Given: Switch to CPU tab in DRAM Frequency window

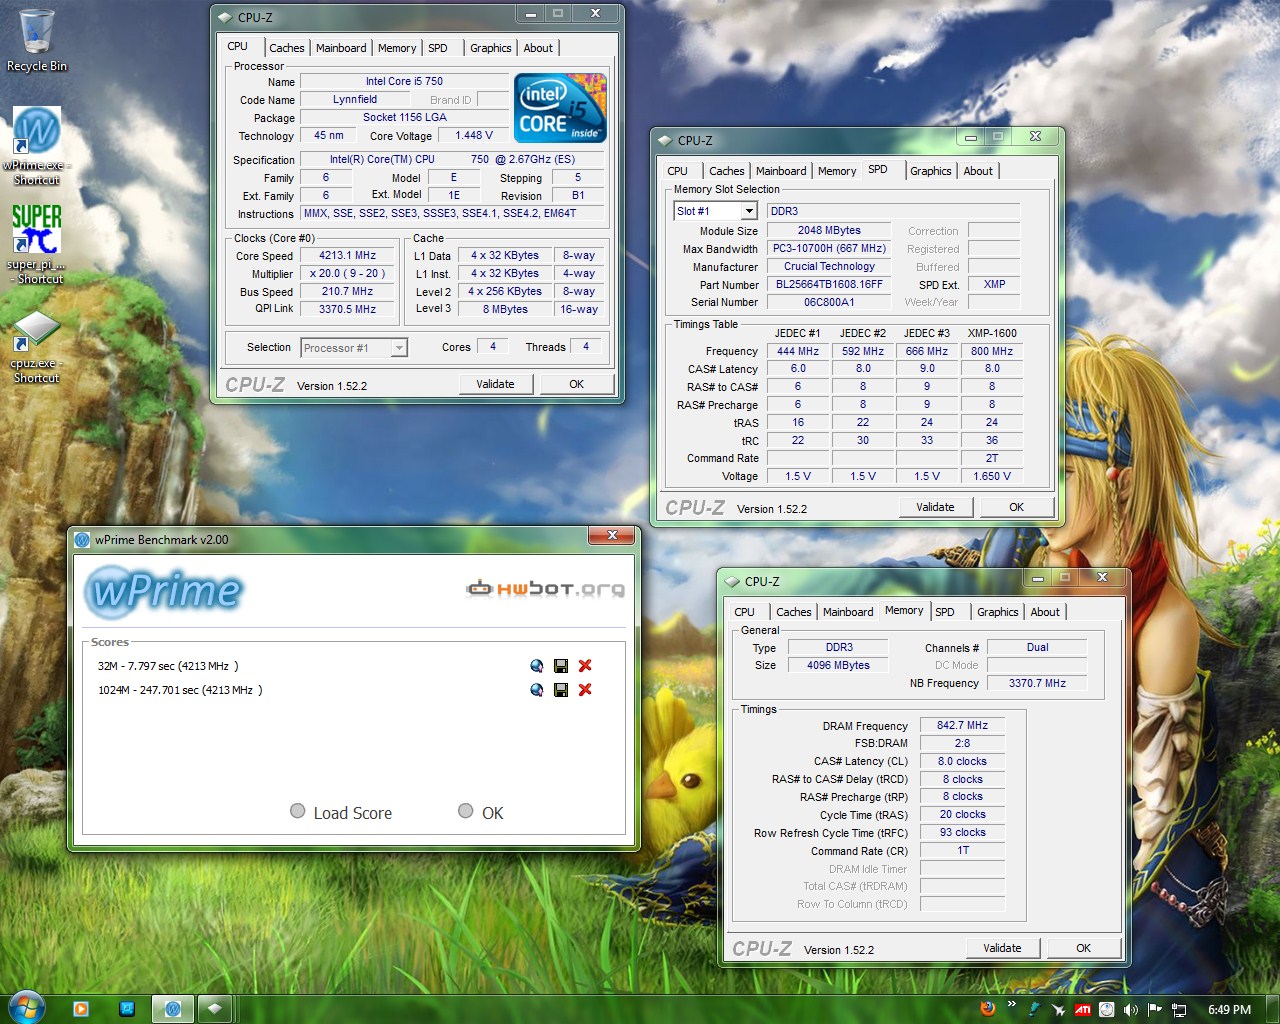Looking at the screenshot, I should point(744,612).
